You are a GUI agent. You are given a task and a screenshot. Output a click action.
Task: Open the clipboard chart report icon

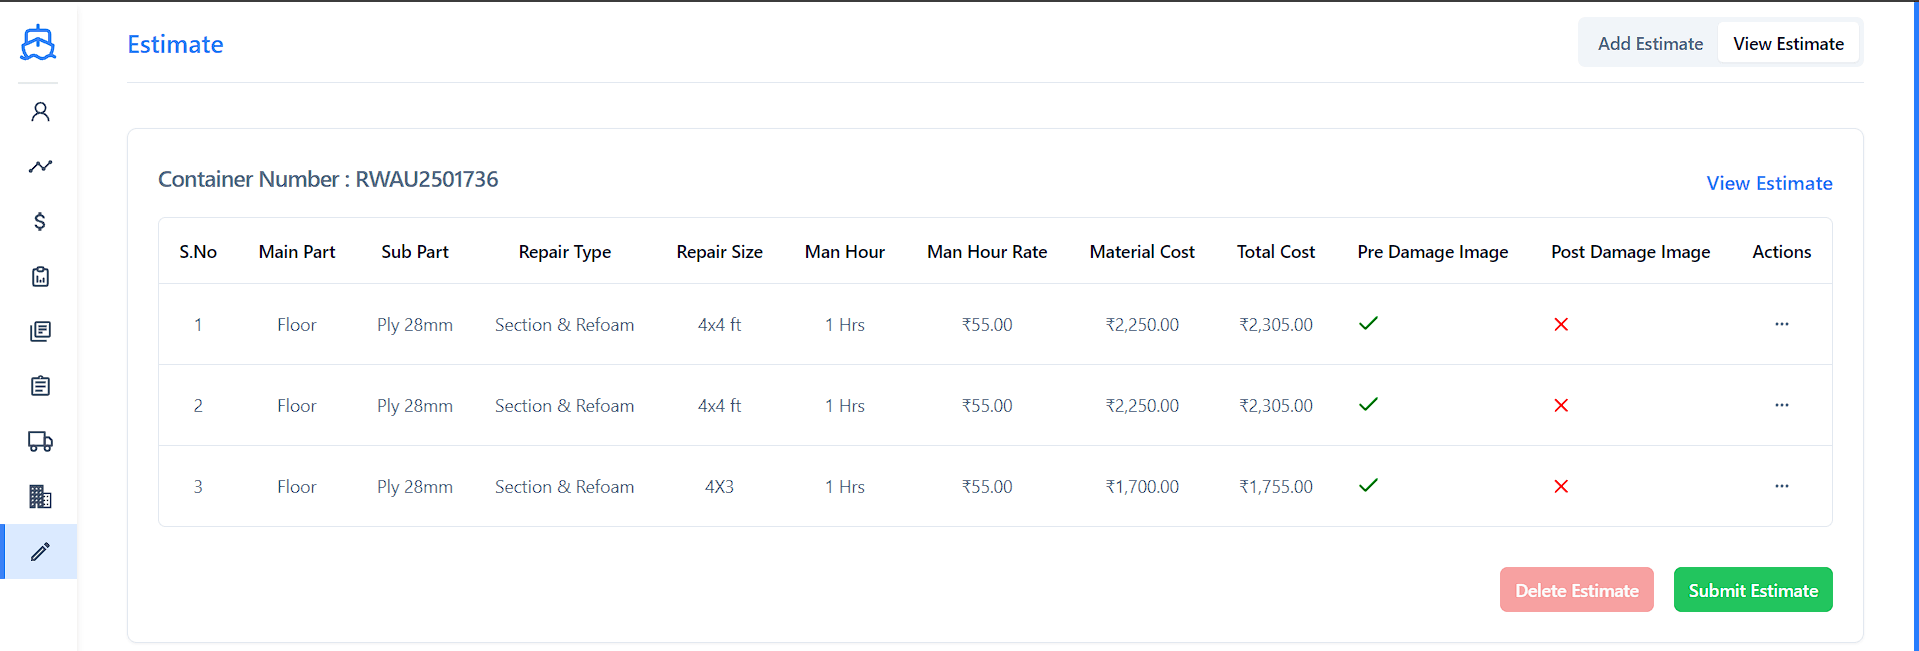click(x=40, y=277)
